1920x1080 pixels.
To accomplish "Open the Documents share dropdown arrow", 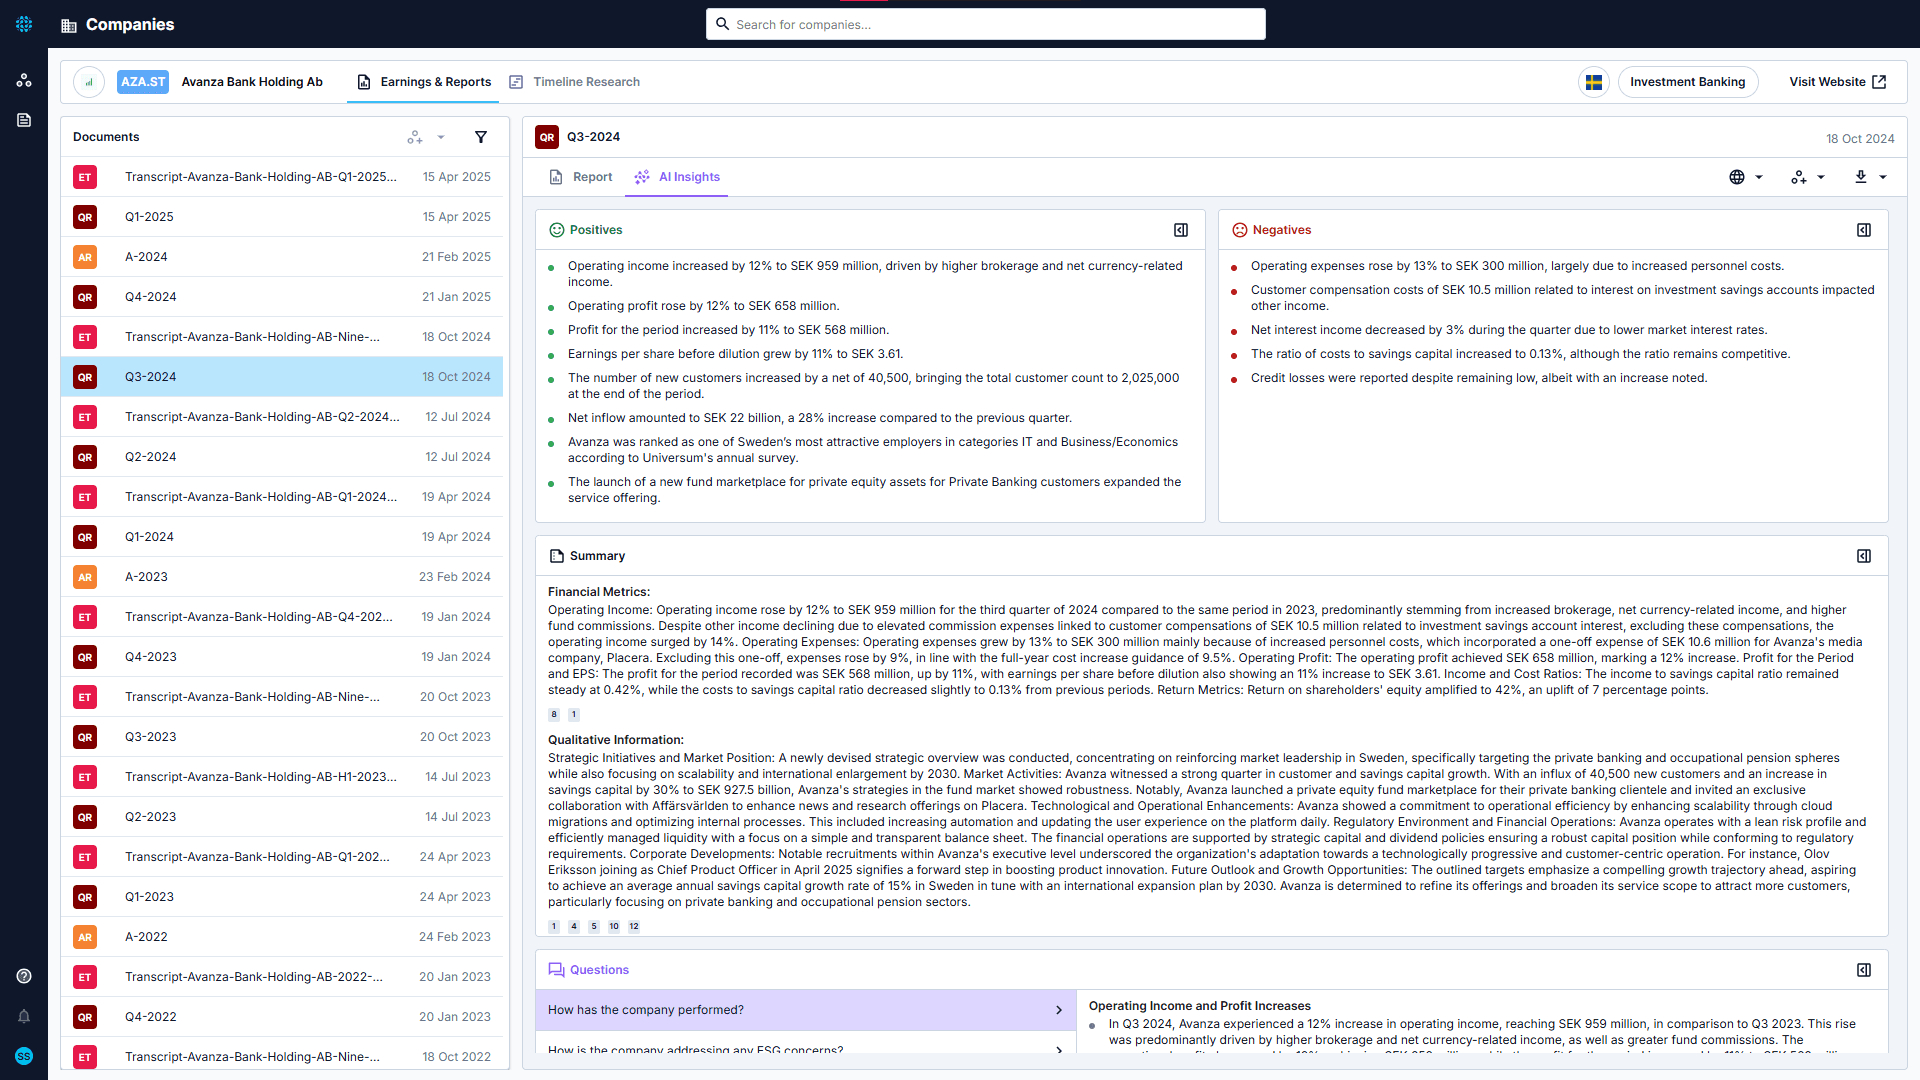I will click(x=441, y=137).
